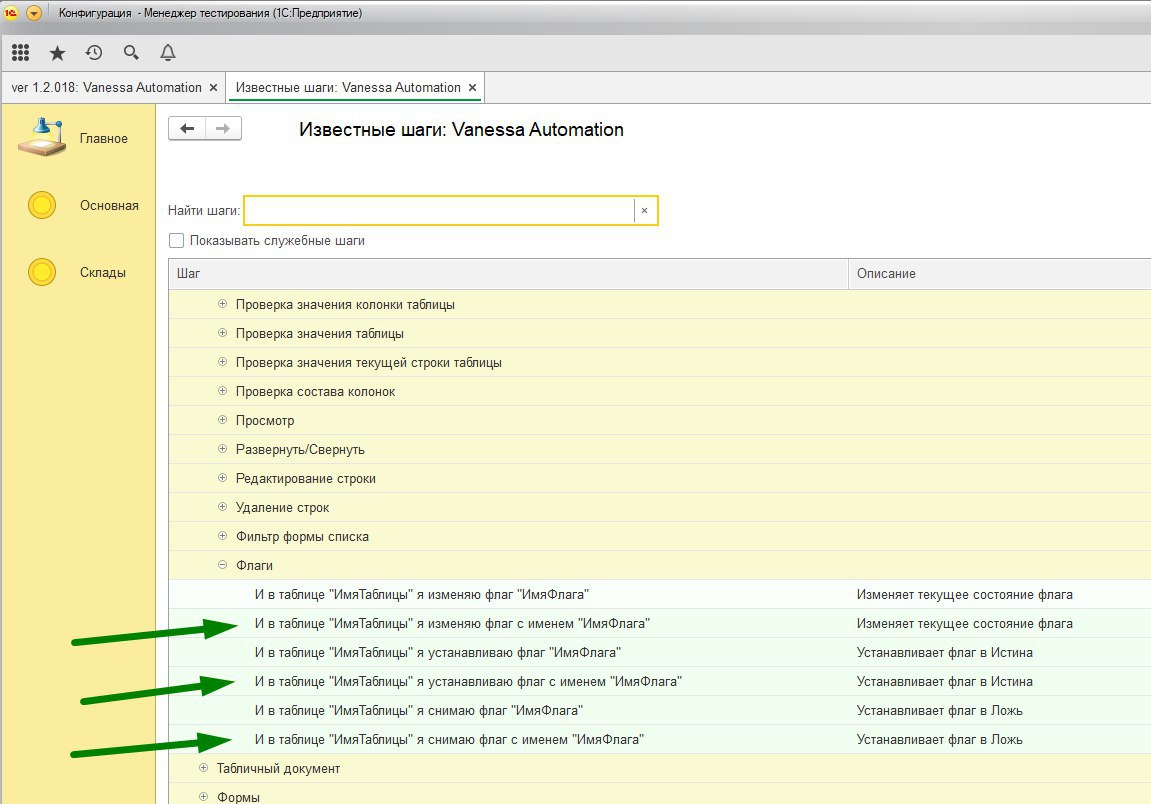The height and width of the screenshot is (804, 1151).
Task: Open the Склады section
Action: click(x=103, y=272)
